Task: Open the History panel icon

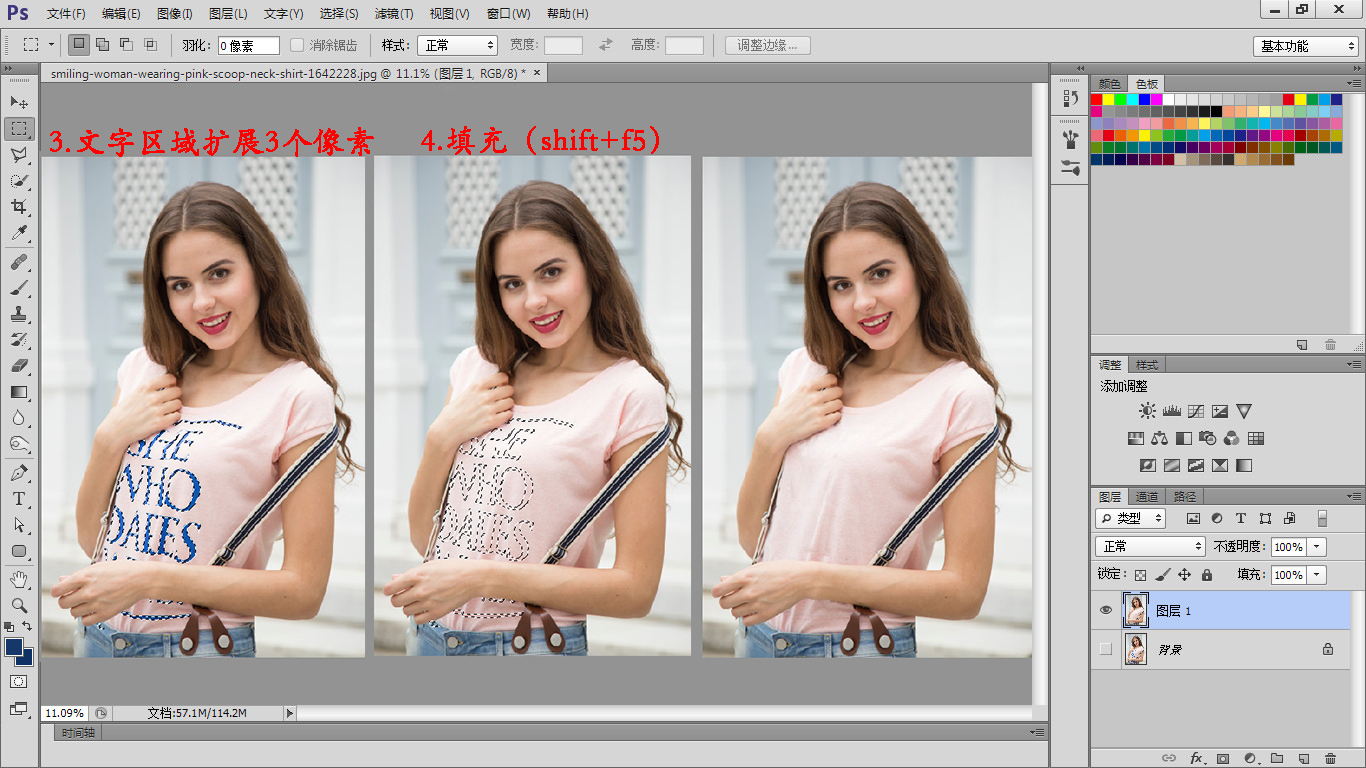Action: tap(1071, 98)
